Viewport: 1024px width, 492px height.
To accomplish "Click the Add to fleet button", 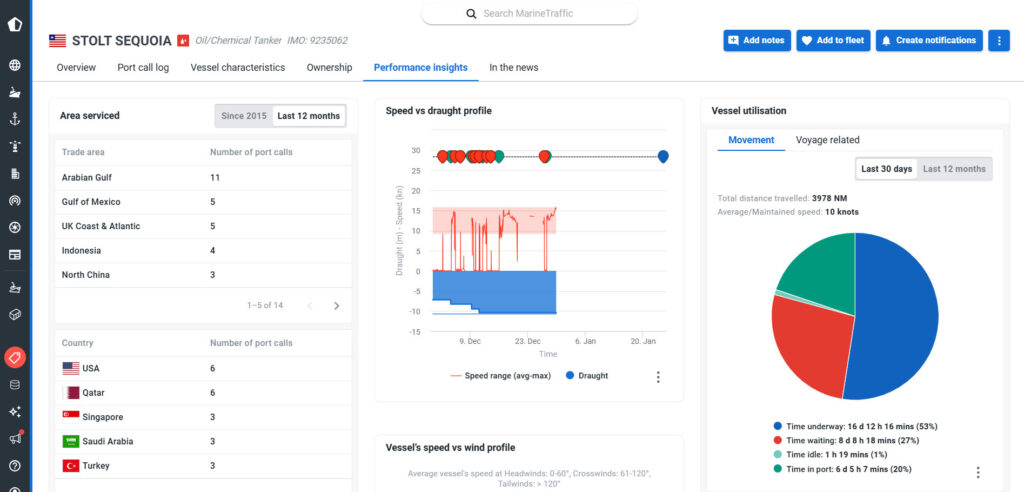I will pos(833,41).
